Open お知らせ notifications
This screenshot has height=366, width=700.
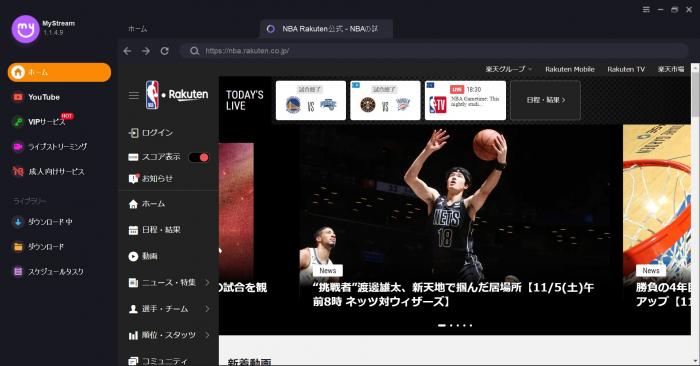[151, 179]
